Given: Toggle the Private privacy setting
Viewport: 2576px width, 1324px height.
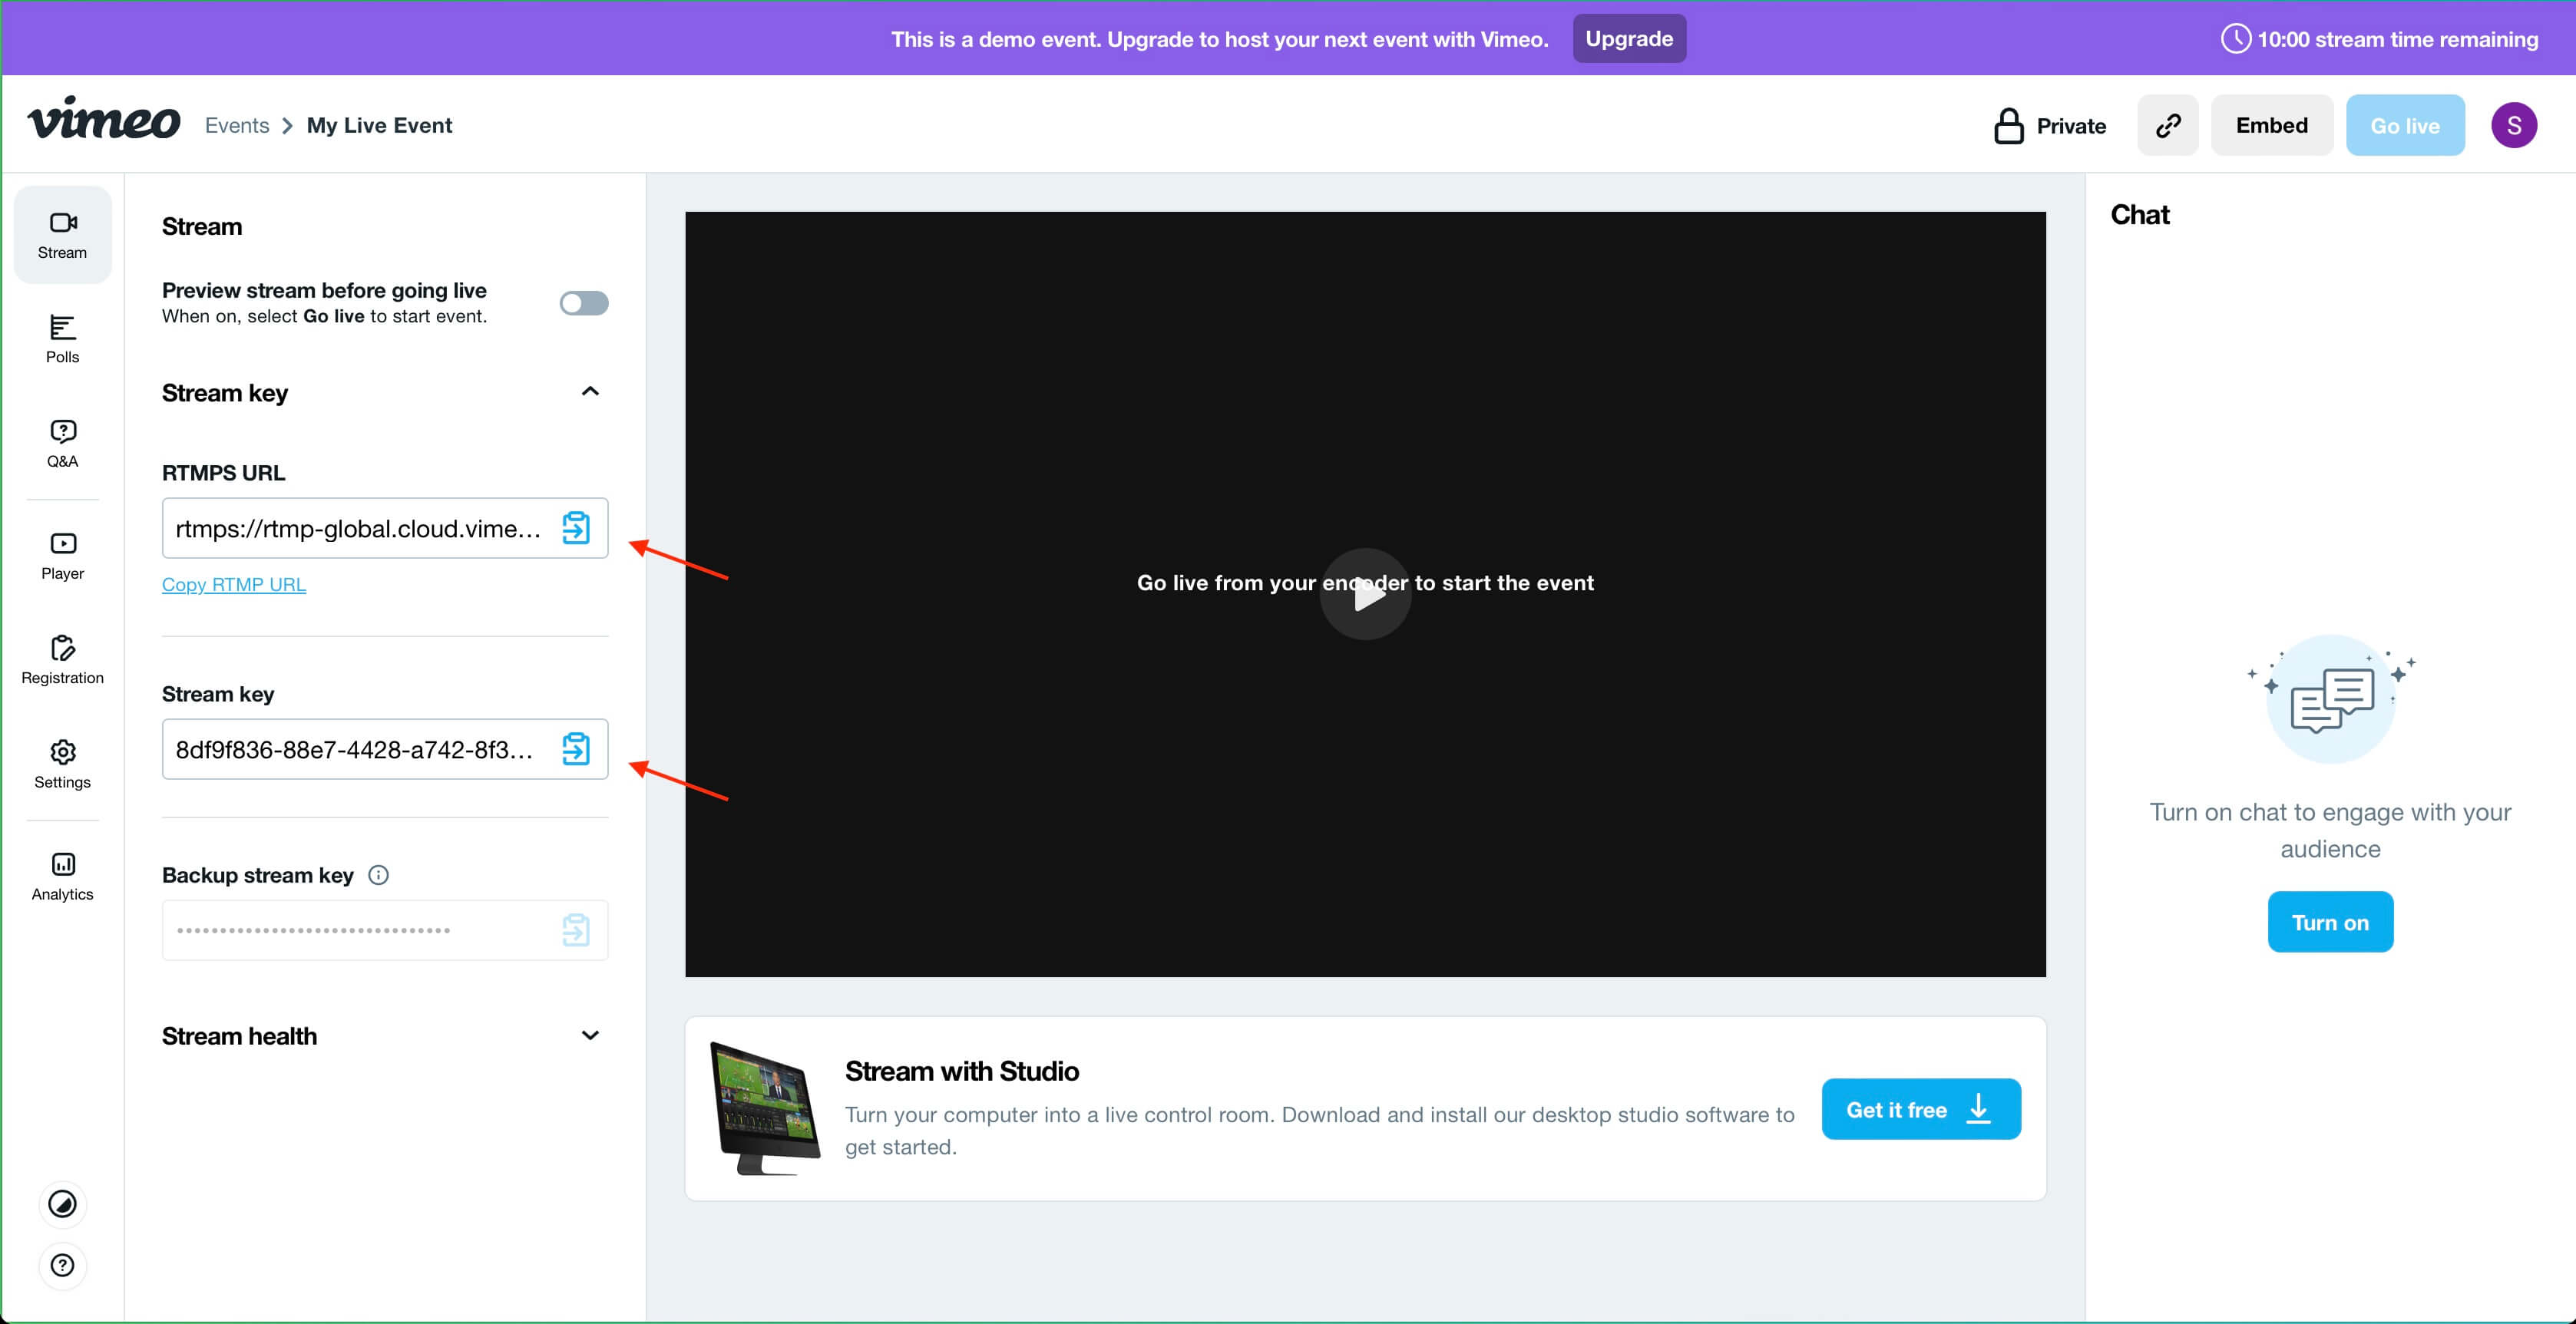Looking at the screenshot, I should point(2049,124).
